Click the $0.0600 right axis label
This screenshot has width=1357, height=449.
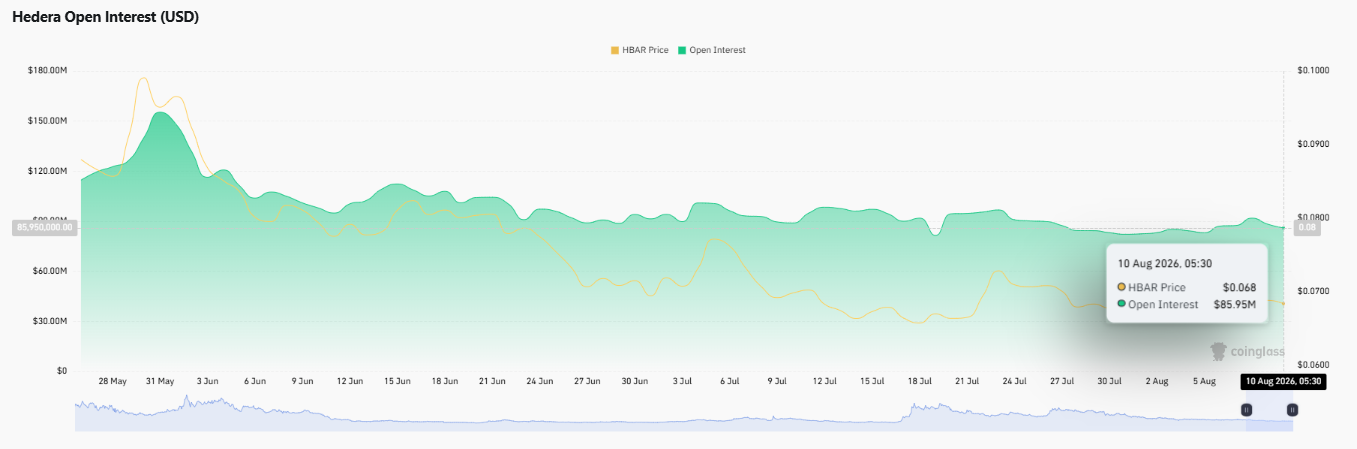(1313, 365)
